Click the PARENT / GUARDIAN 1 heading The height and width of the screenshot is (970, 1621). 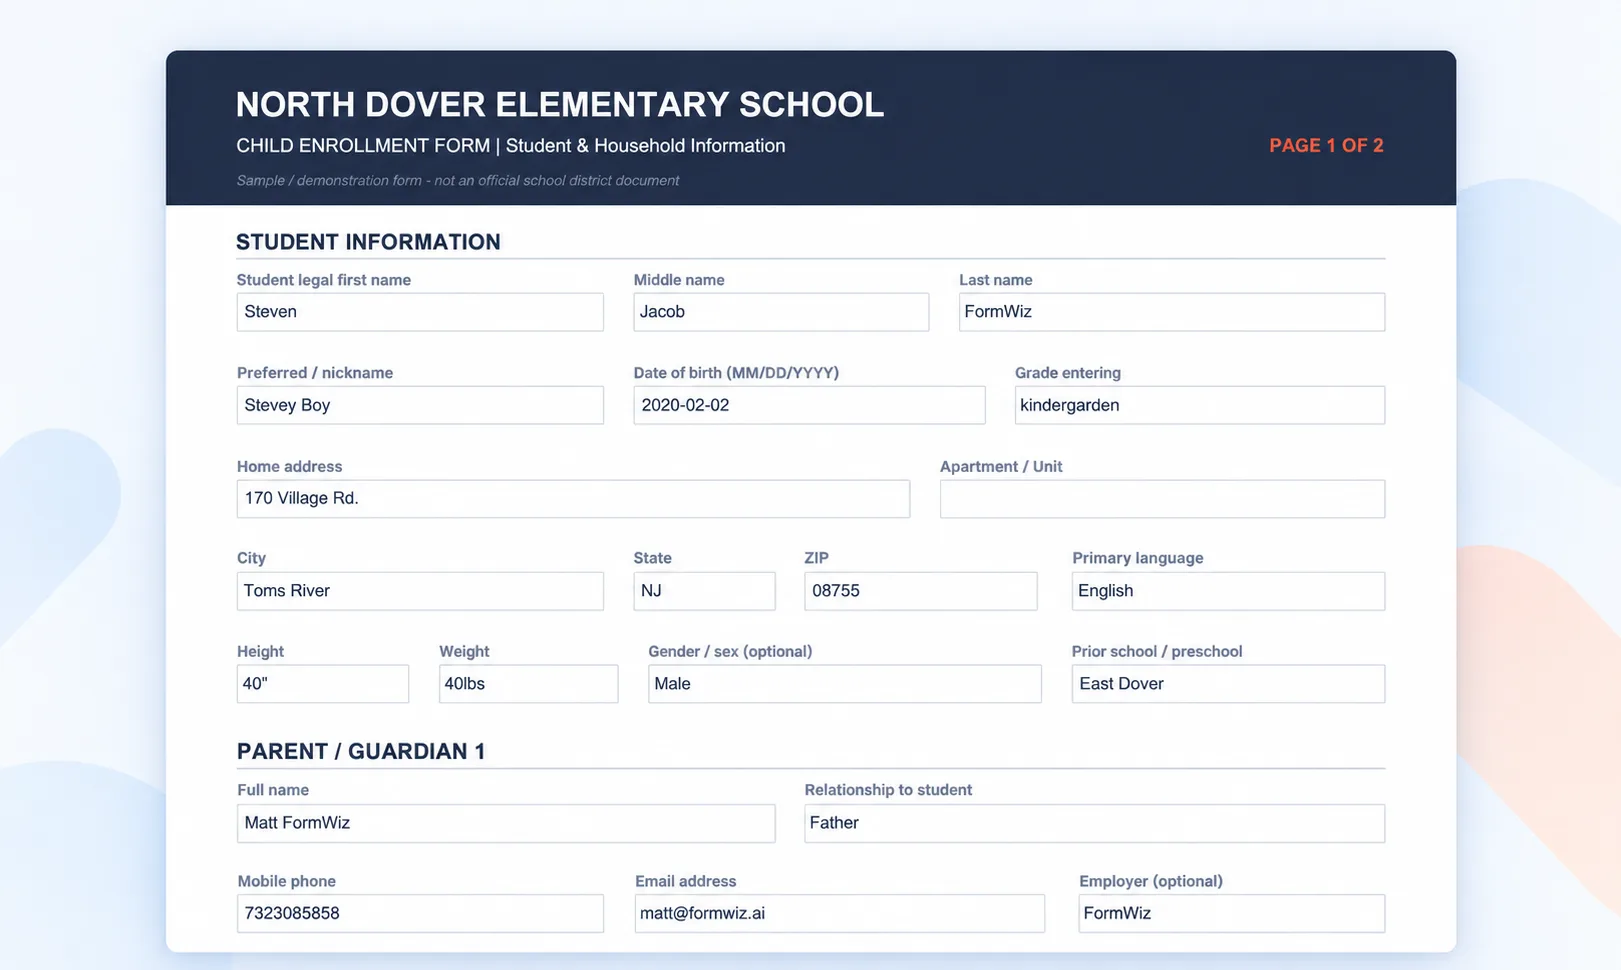pyautogui.click(x=361, y=751)
